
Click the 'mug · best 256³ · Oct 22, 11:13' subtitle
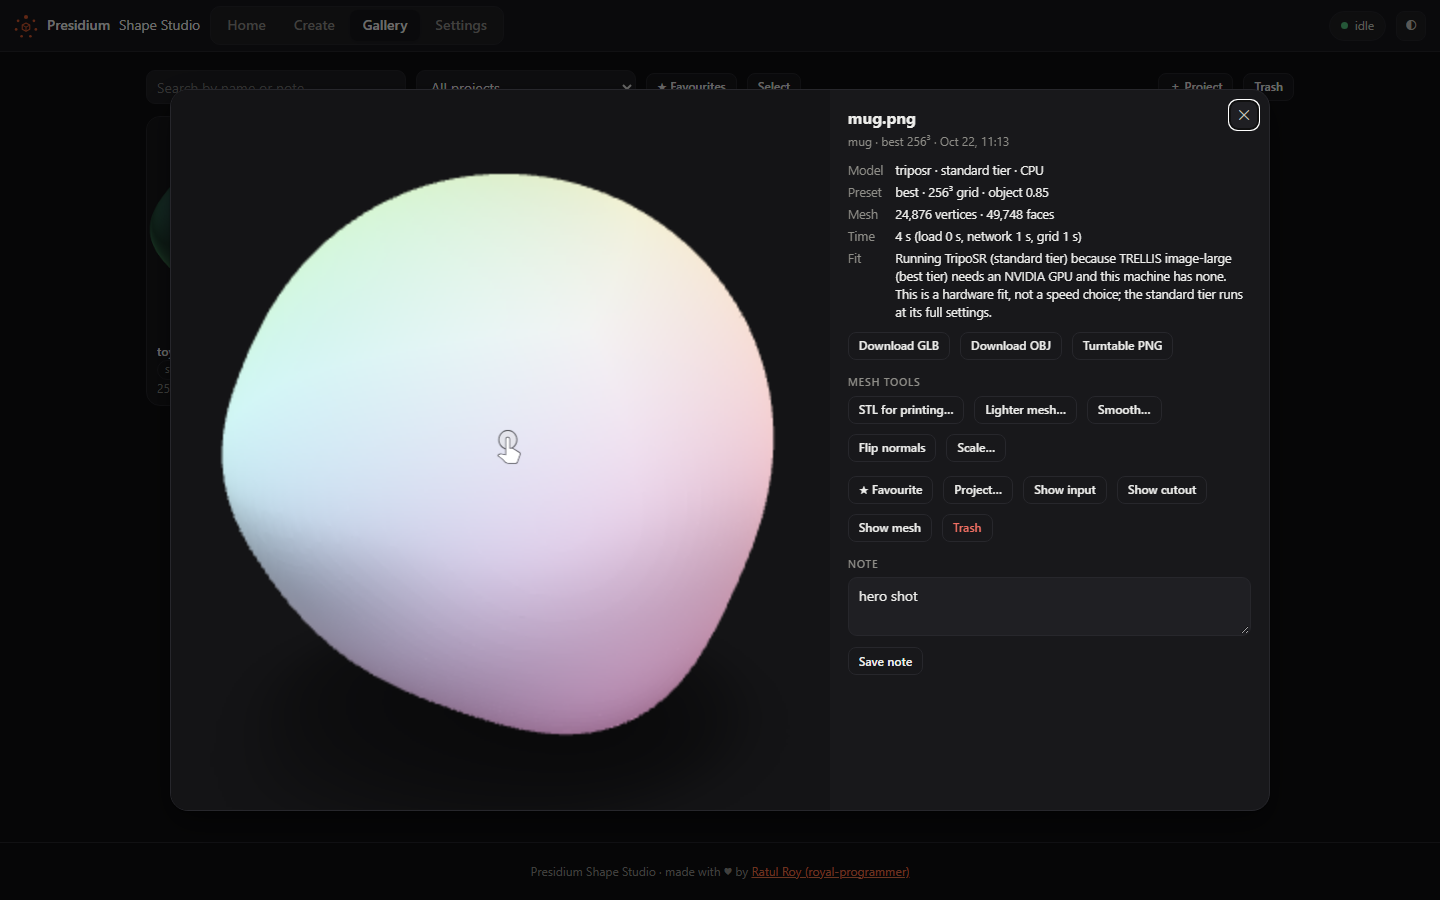pos(928,142)
